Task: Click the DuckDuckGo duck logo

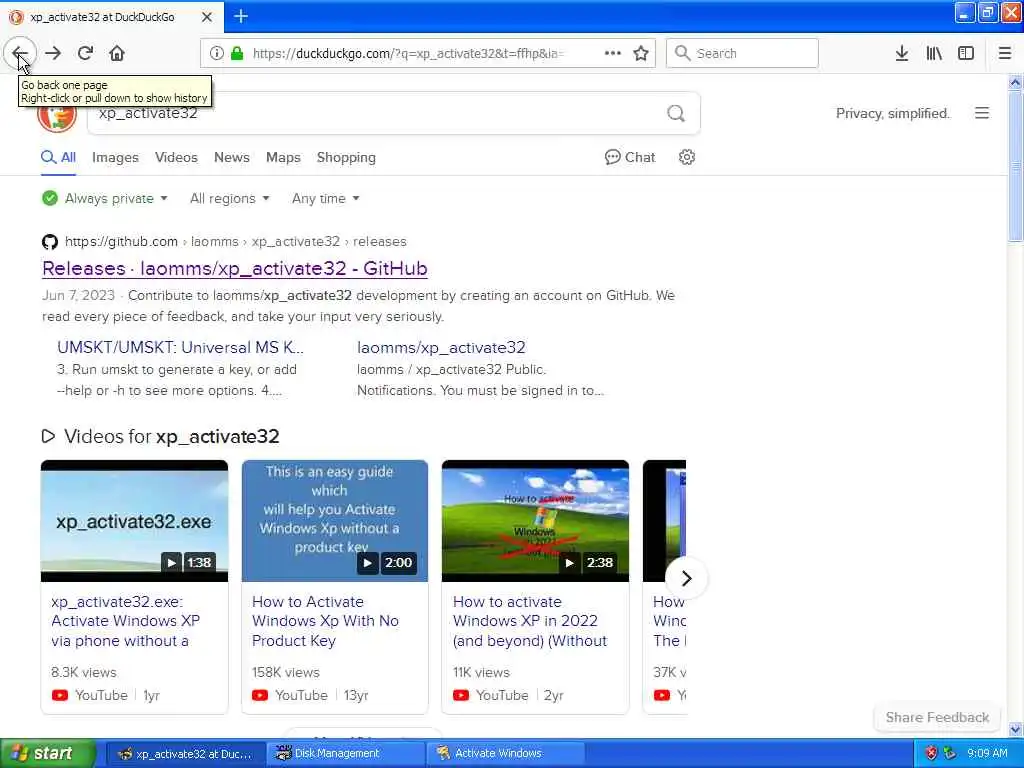Action: tap(57, 115)
